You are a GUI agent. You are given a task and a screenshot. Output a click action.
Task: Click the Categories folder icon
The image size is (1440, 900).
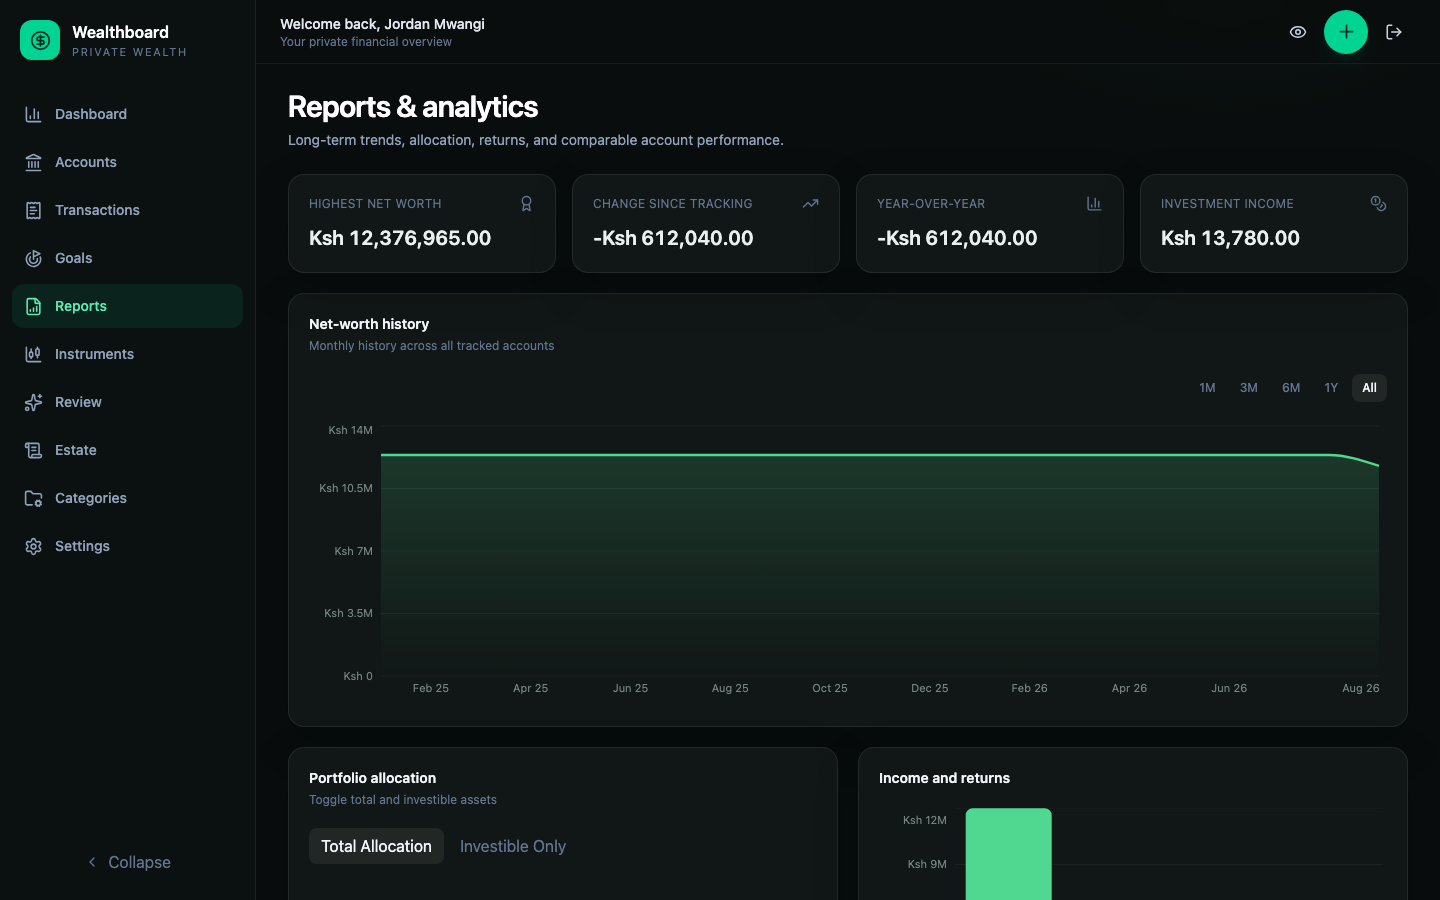(33, 498)
